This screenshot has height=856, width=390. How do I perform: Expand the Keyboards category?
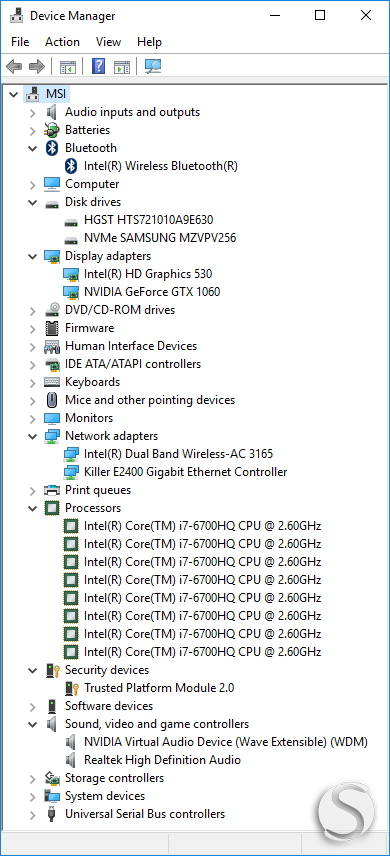(33, 382)
